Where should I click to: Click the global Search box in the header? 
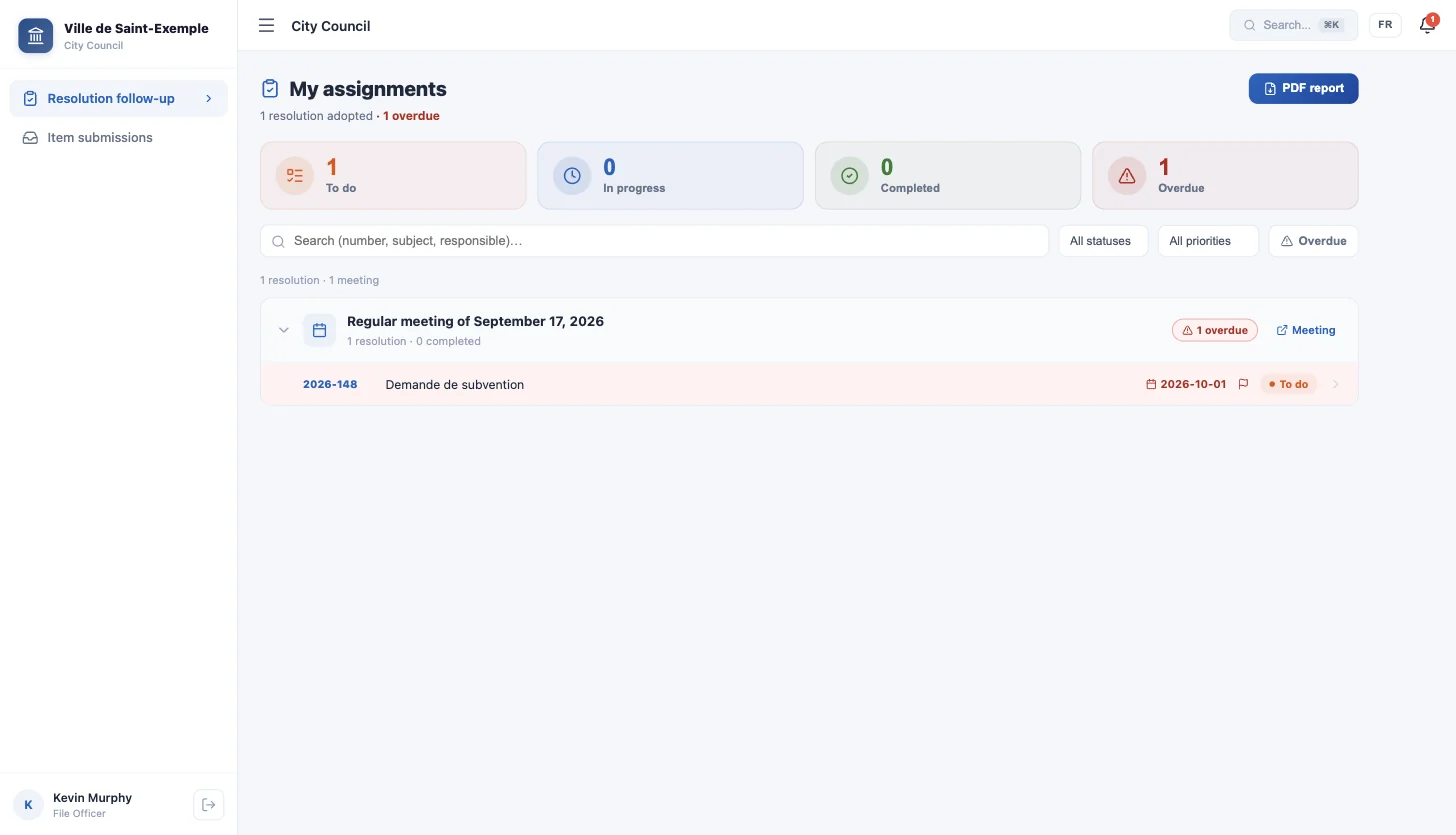1293,25
